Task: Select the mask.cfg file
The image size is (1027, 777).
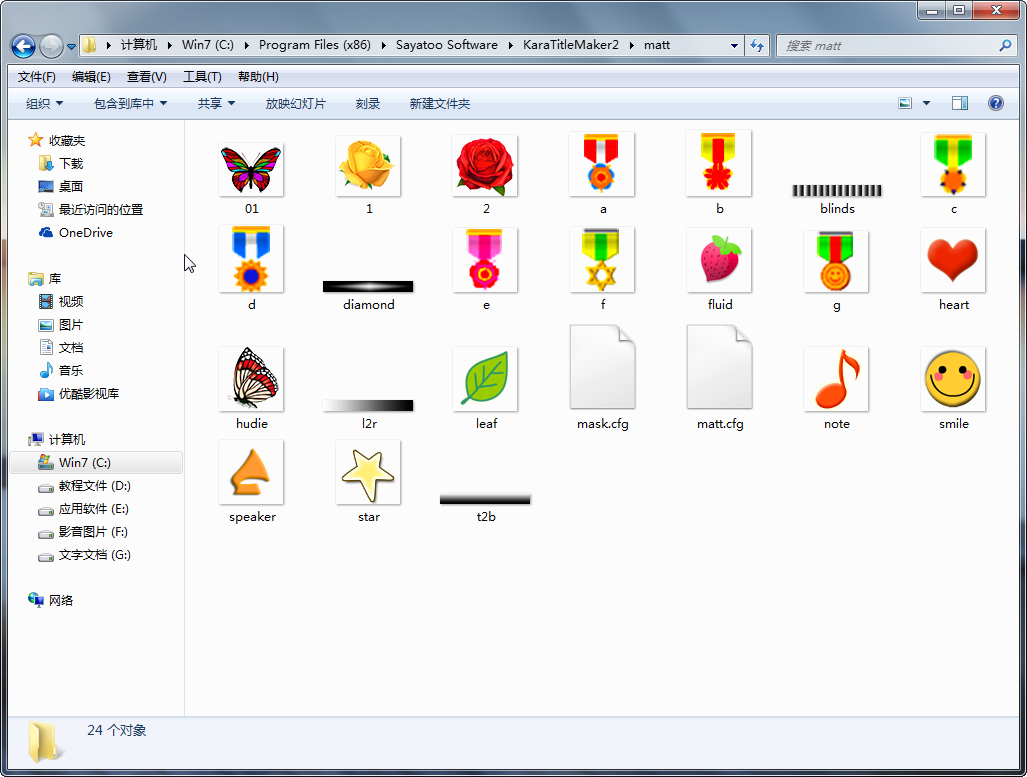Action: tap(602, 368)
